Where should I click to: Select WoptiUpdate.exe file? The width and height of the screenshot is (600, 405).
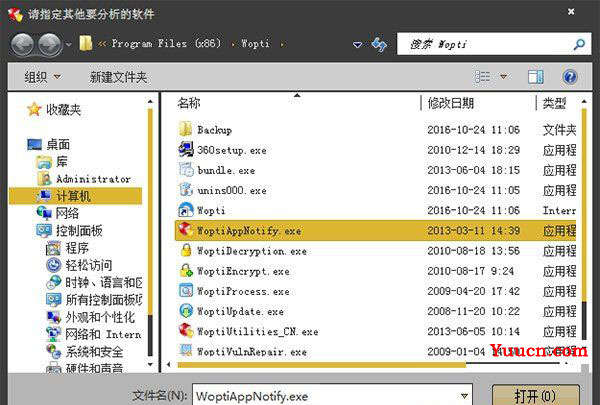click(x=240, y=312)
